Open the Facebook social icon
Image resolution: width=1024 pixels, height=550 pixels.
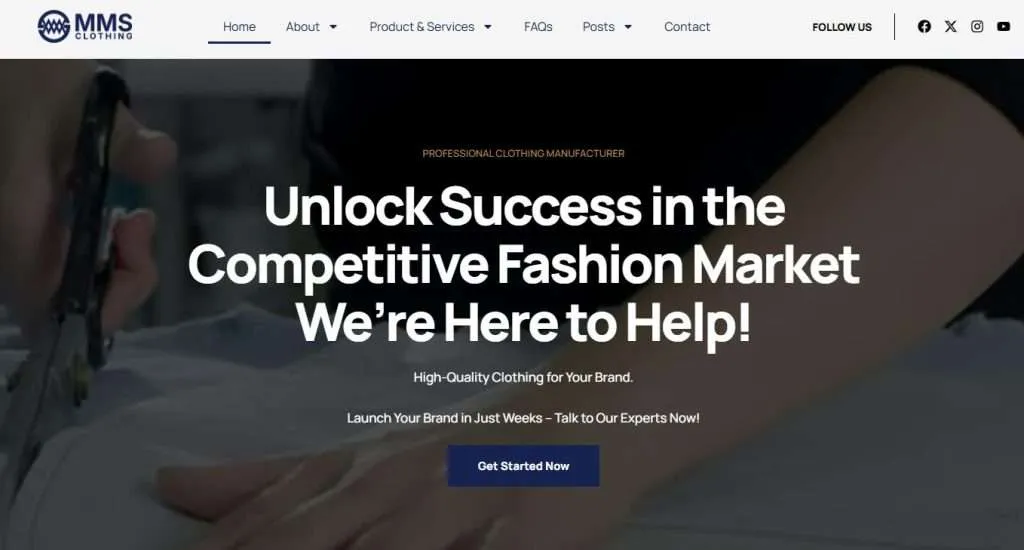(x=924, y=26)
